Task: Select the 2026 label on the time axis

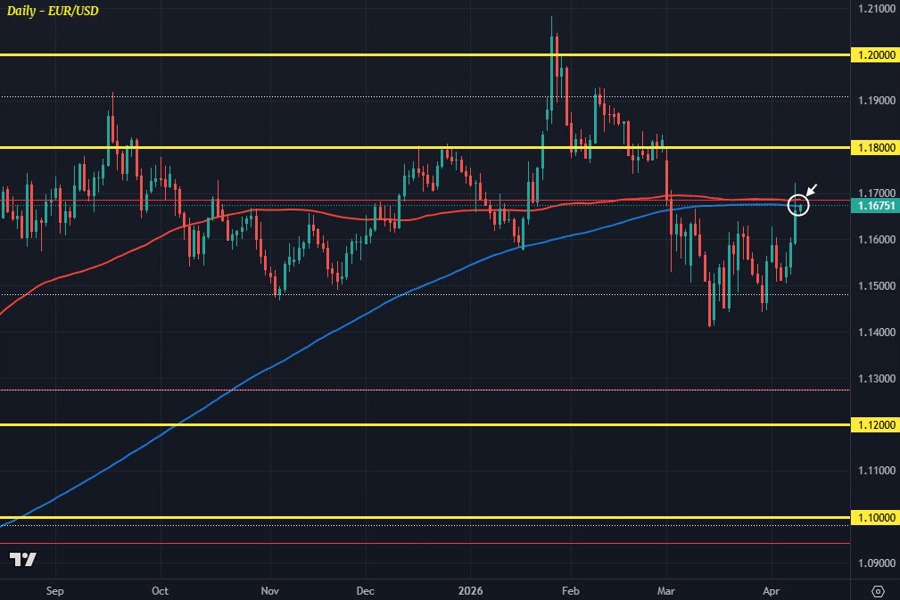Action: coord(468,591)
